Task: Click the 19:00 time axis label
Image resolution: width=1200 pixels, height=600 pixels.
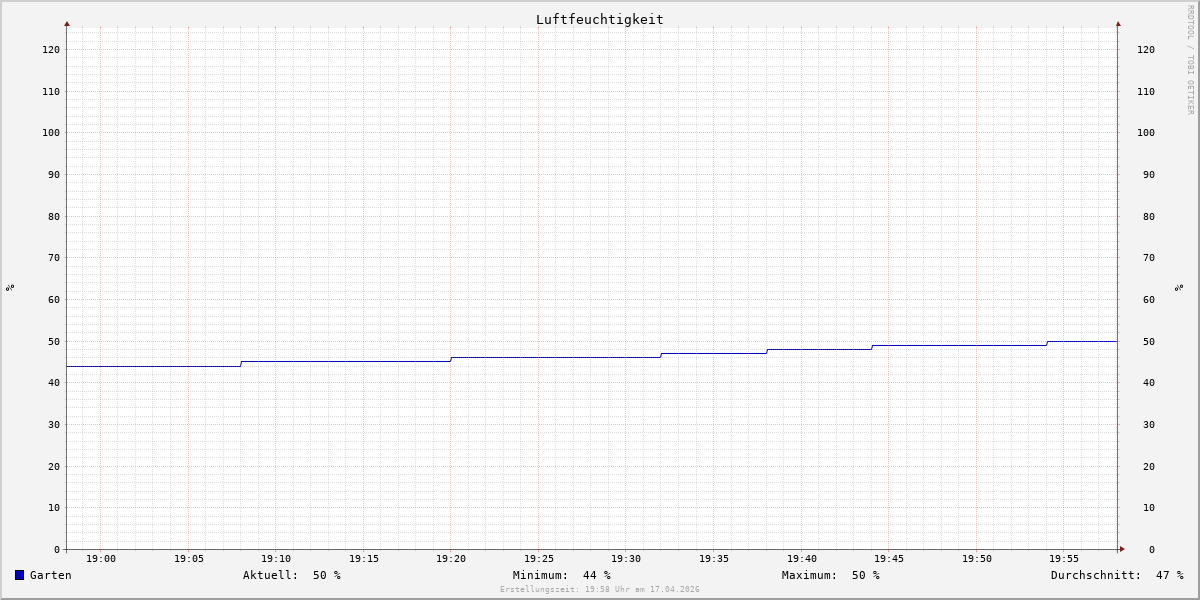Action: 101,559
